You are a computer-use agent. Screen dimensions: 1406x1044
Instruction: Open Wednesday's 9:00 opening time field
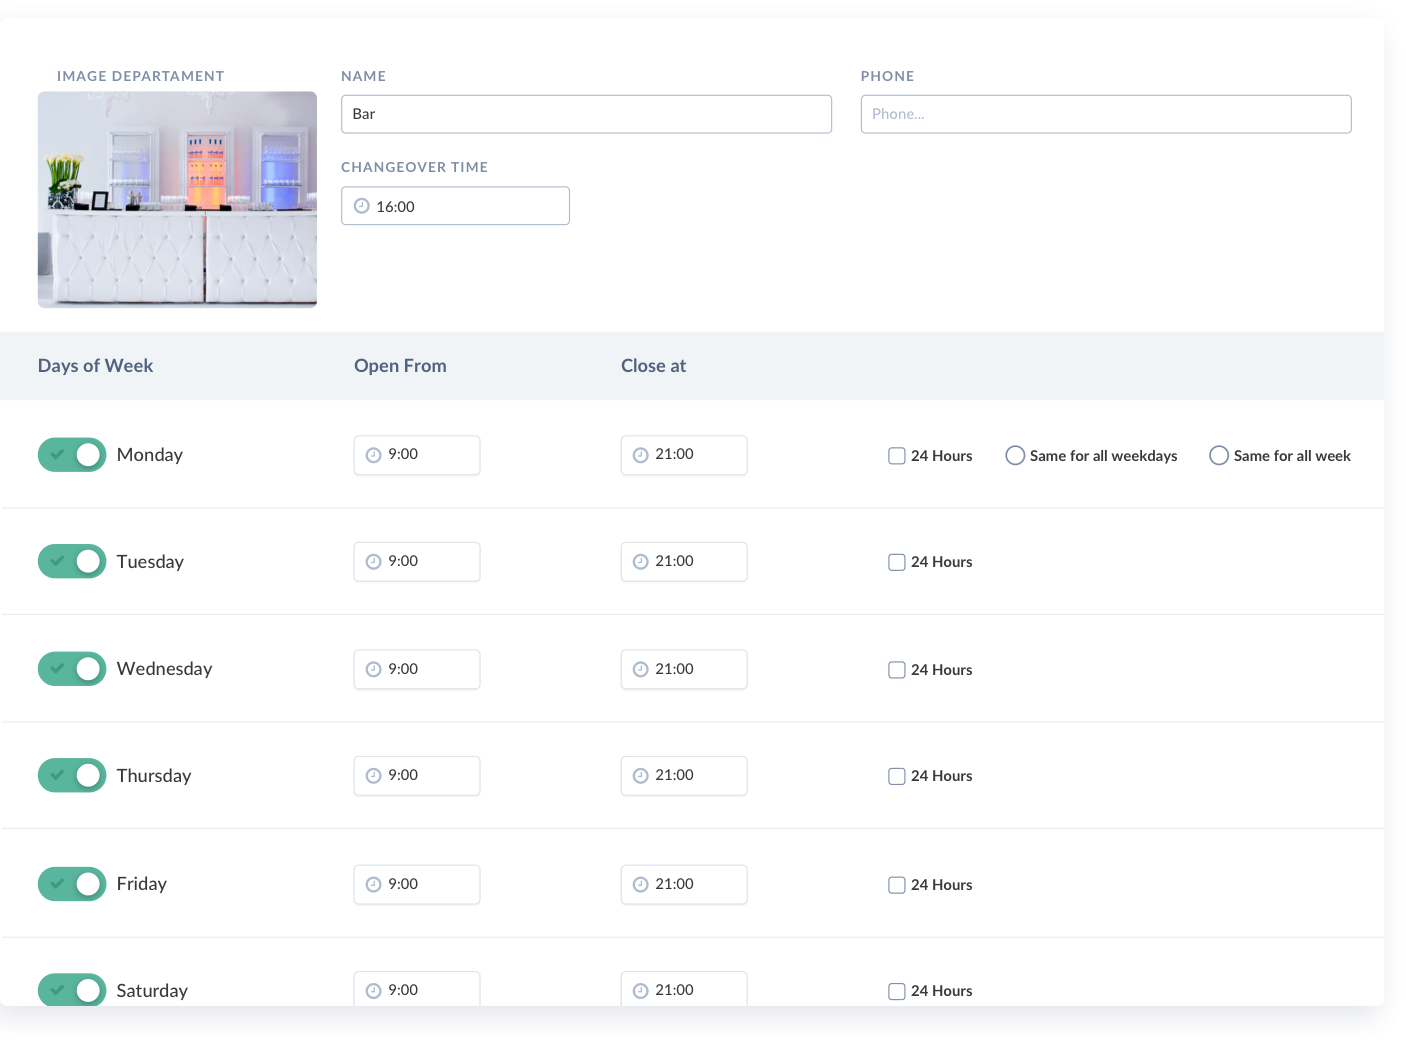(417, 670)
